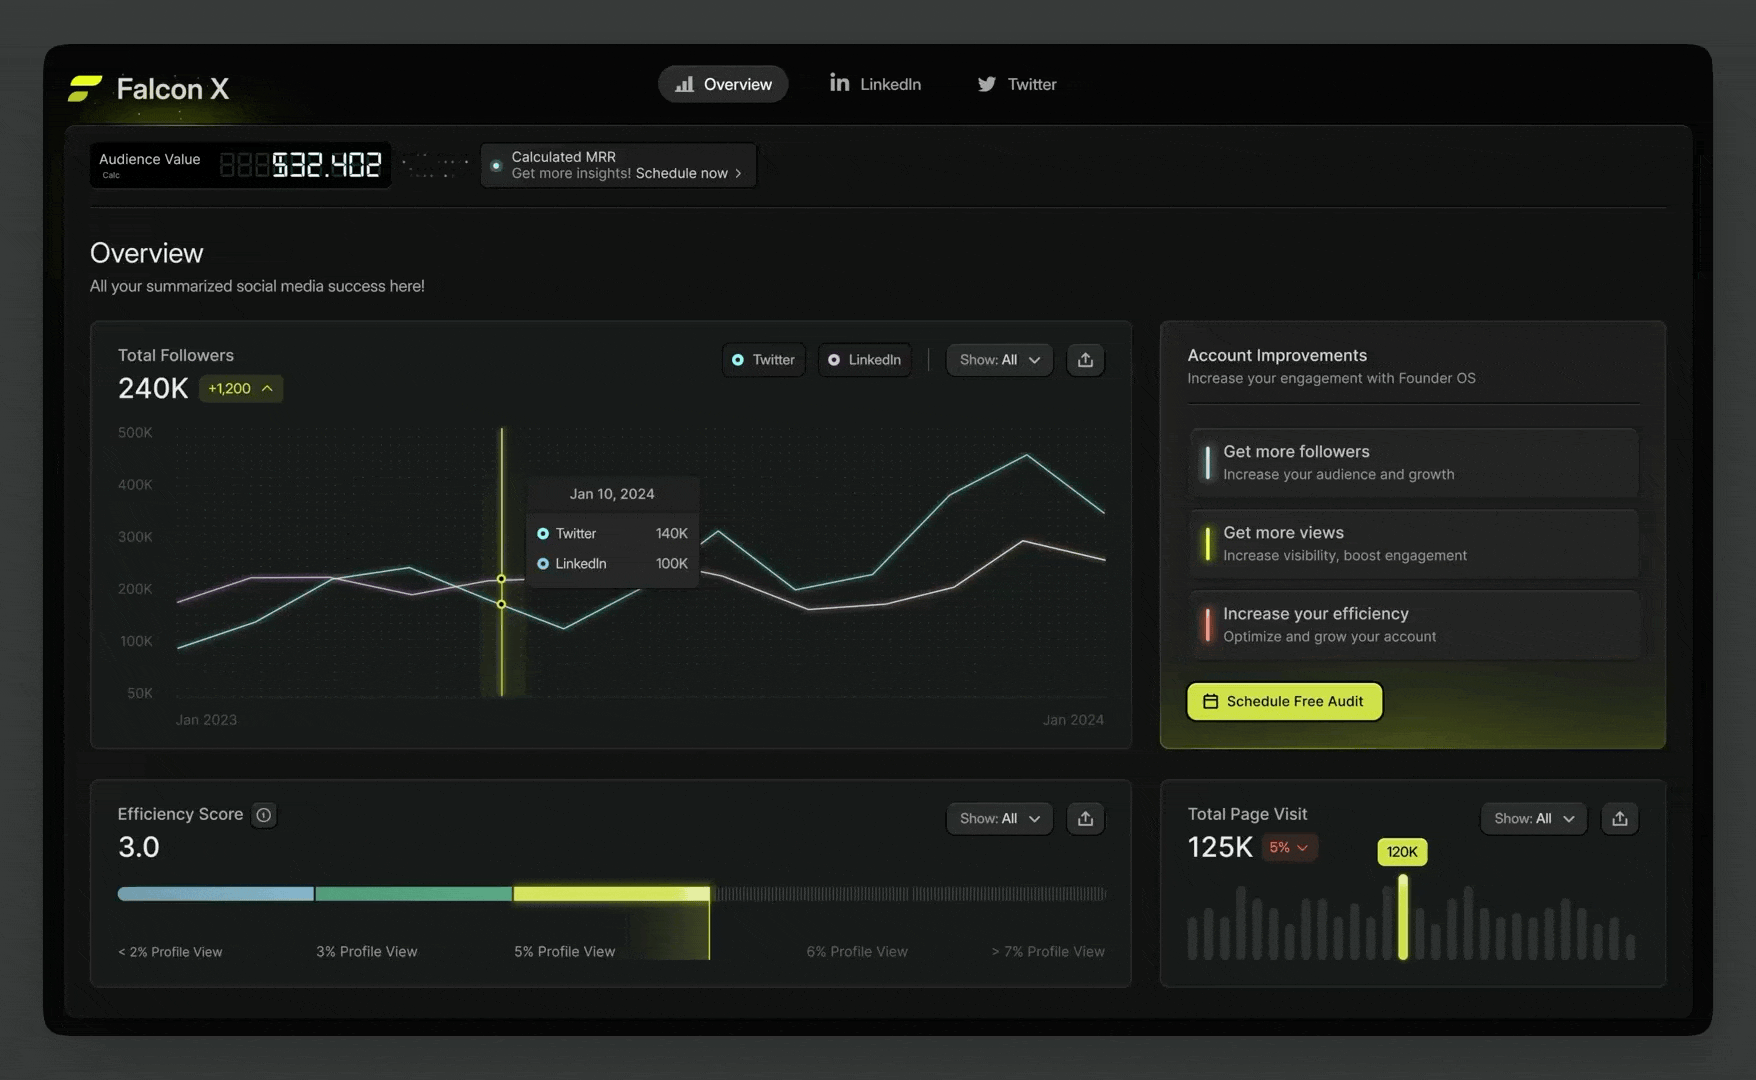Toggle Twitter series in followers chart
1756x1080 pixels.
(764, 360)
